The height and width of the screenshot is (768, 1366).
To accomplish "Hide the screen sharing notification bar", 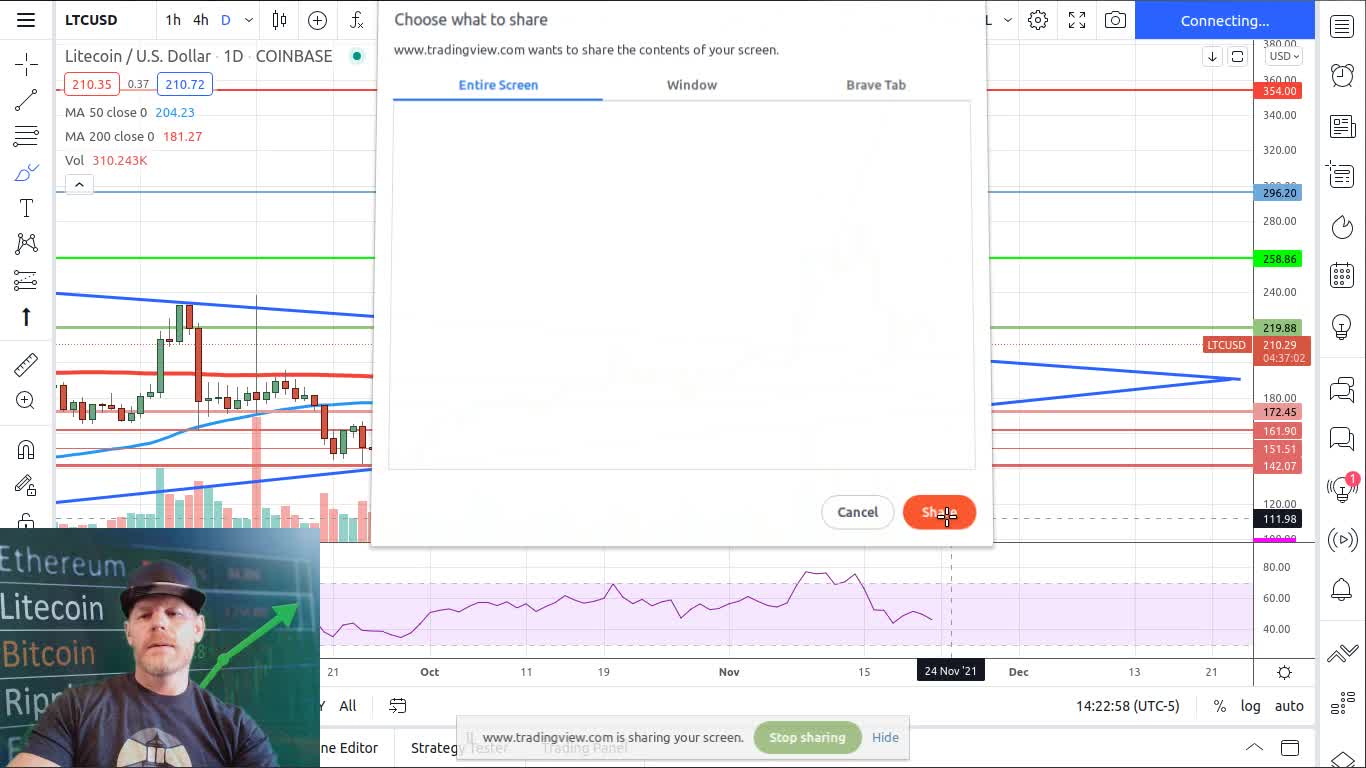I will click(885, 738).
